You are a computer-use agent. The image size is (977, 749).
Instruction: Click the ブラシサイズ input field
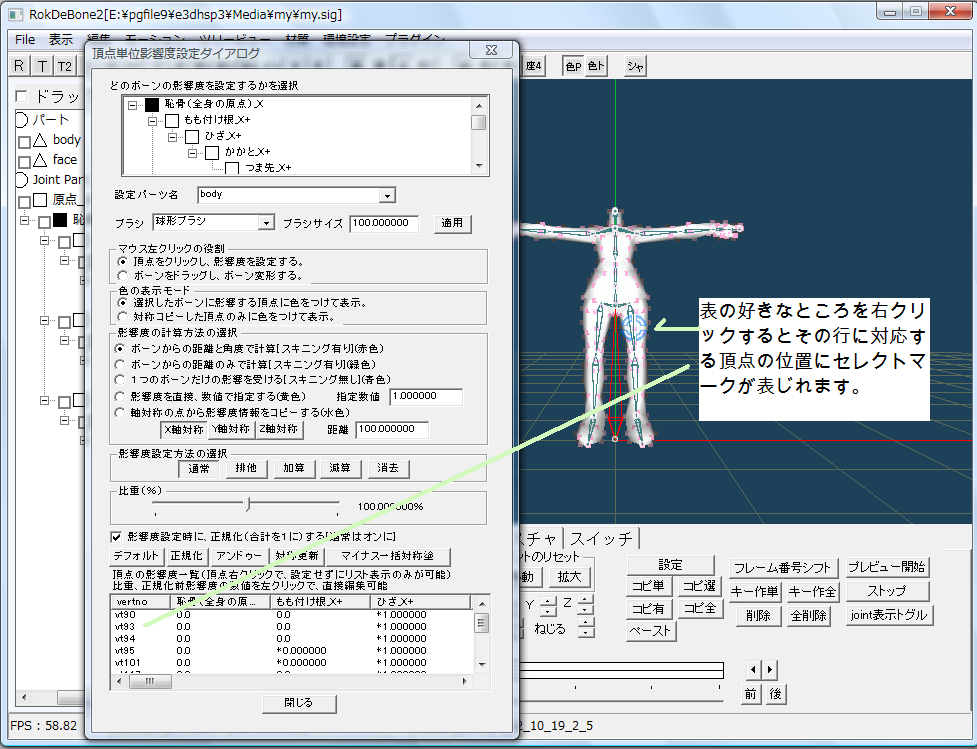[x=390, y=223]
